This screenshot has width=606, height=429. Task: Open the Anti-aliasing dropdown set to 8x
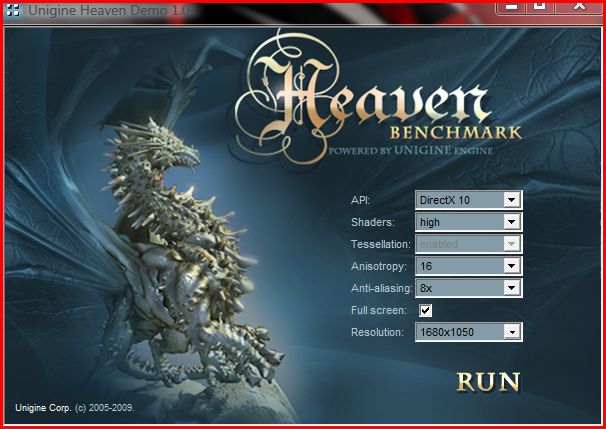tap(469, 288)
